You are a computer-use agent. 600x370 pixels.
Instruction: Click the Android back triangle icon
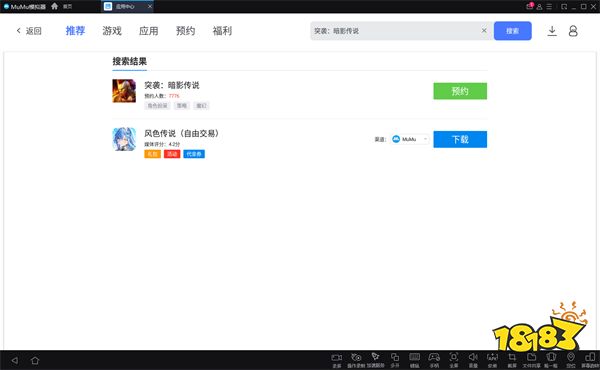point(15,360)
